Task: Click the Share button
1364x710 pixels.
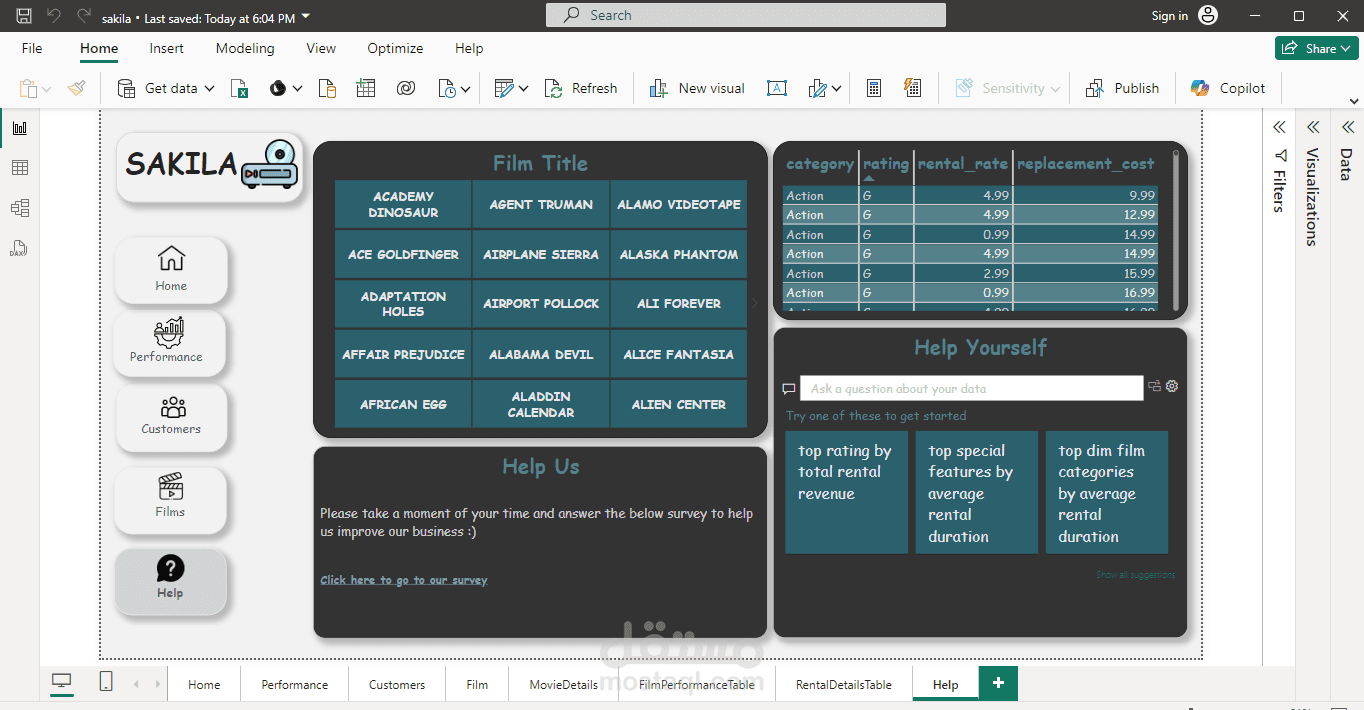Action: (1316, 48)
